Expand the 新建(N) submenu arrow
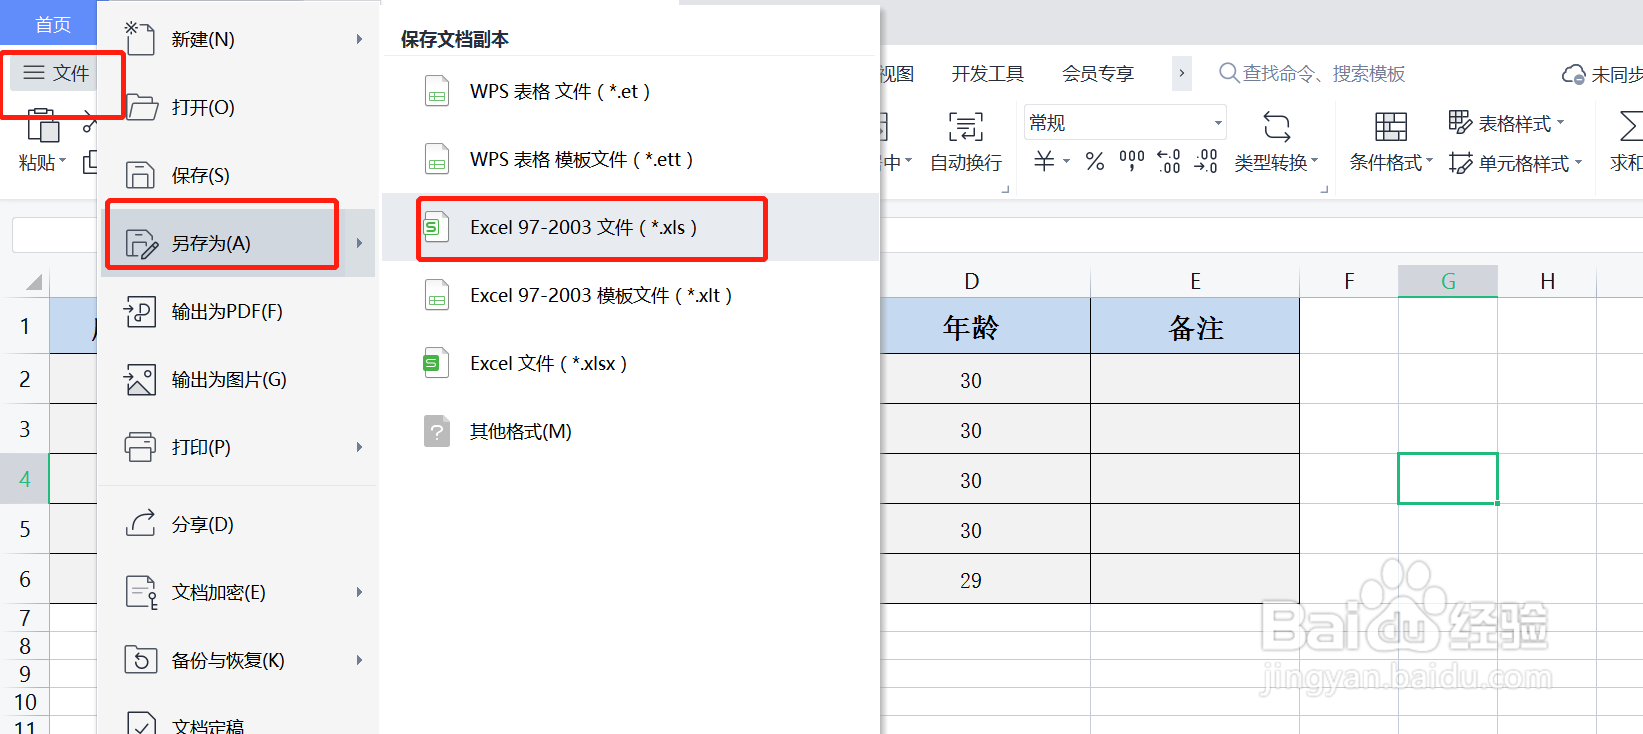The height and width of the screenshot is (734, 1643). pyautogui.click(x=359, y=39)
